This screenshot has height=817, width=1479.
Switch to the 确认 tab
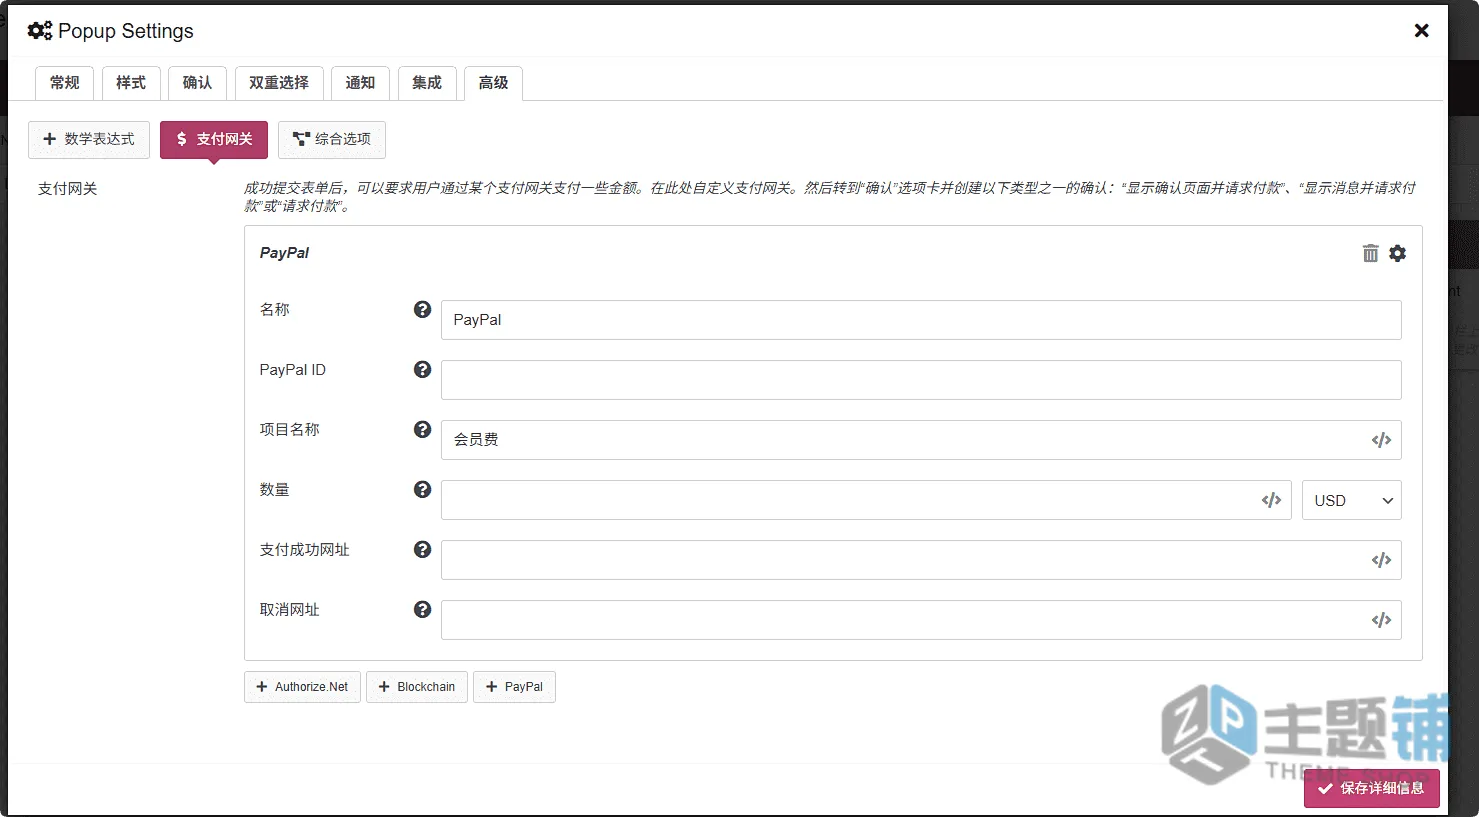[x=197, y=83]
